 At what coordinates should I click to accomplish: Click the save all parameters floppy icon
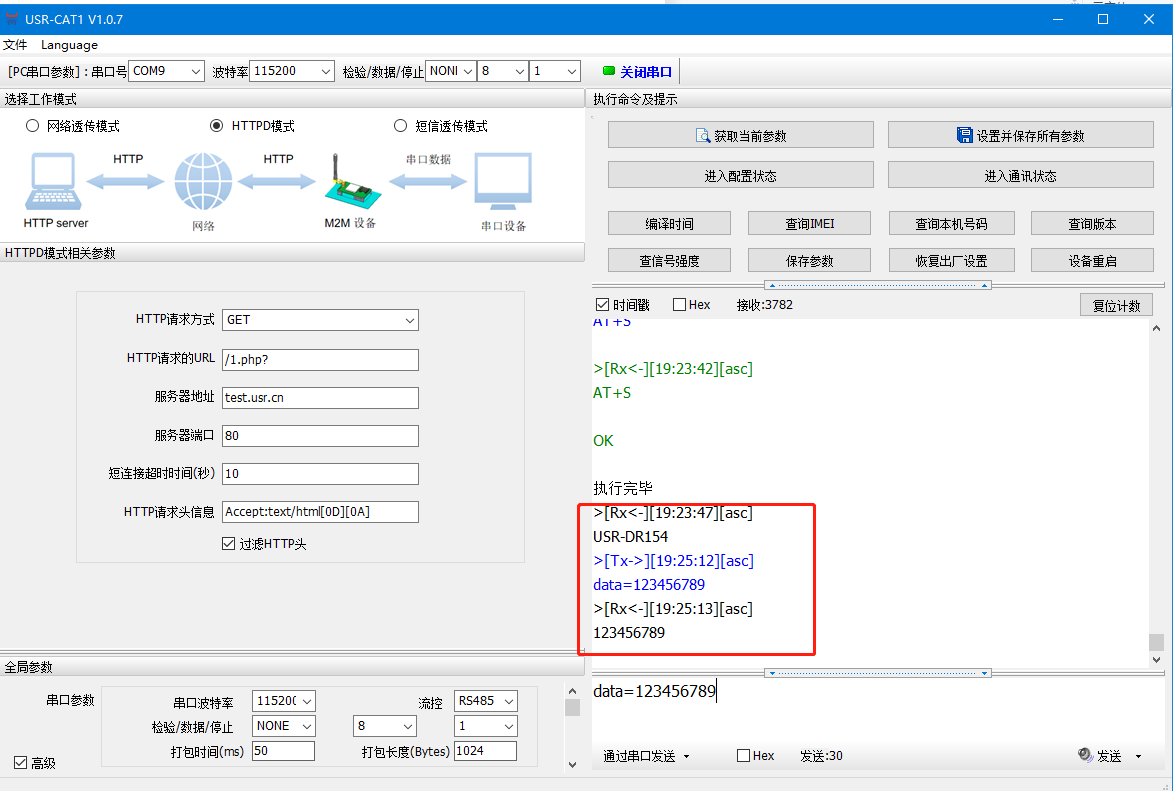pyautogui.click(x=965, y=136)
